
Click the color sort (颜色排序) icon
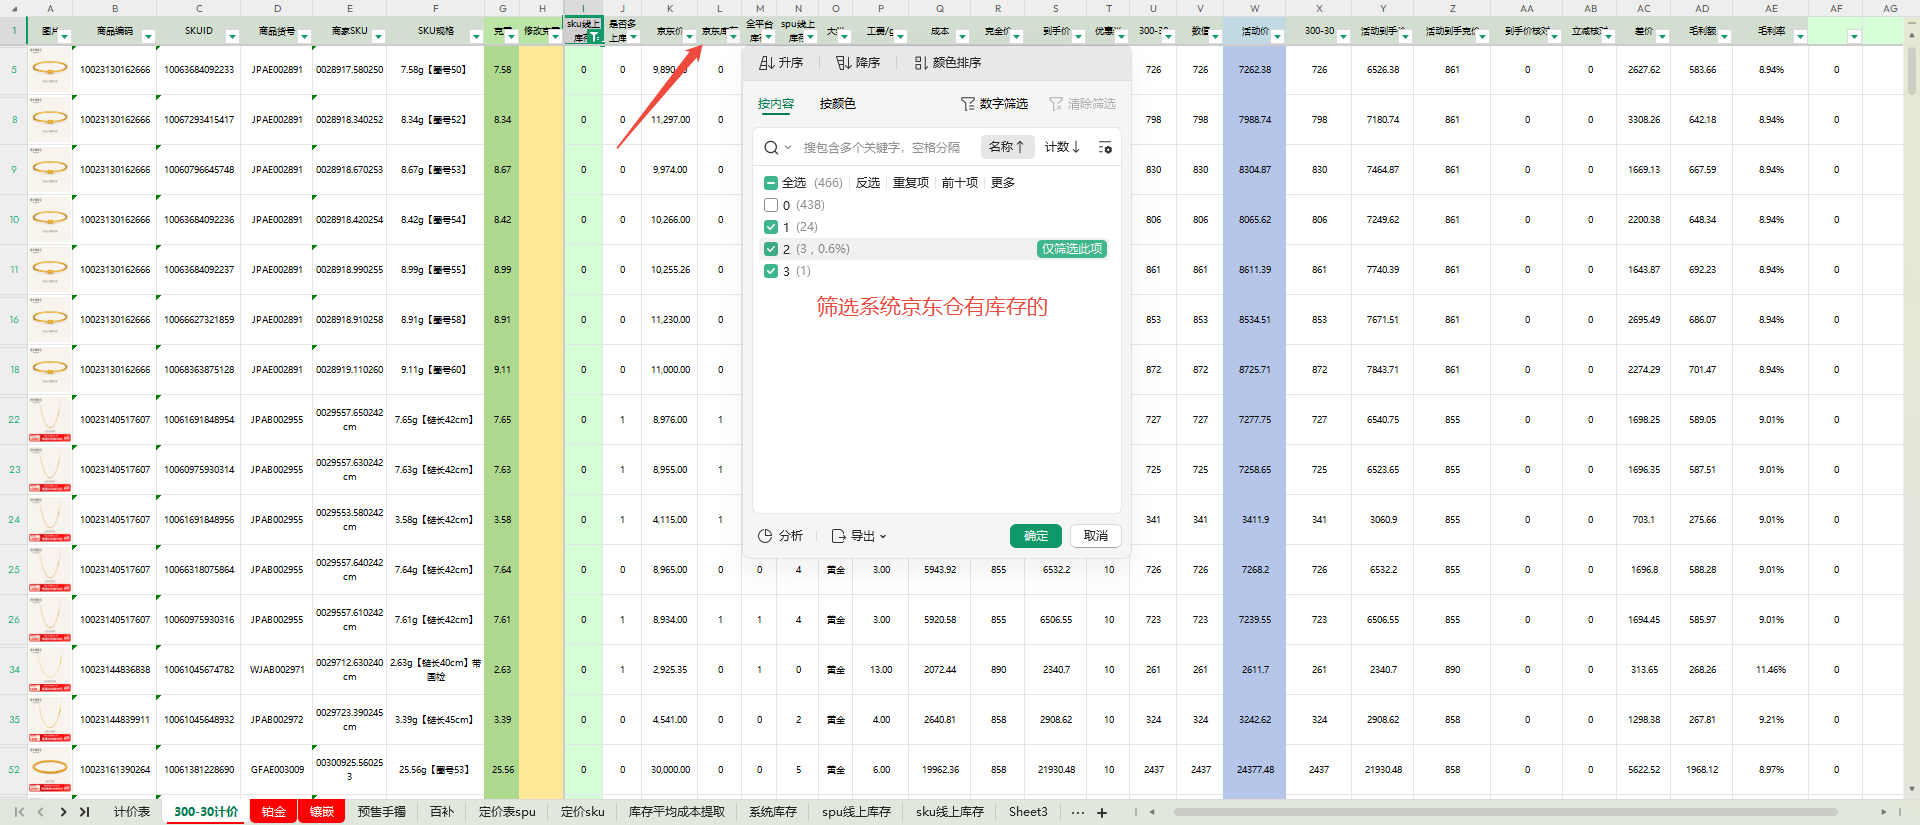pyautogui.click(x=921, y=63)
